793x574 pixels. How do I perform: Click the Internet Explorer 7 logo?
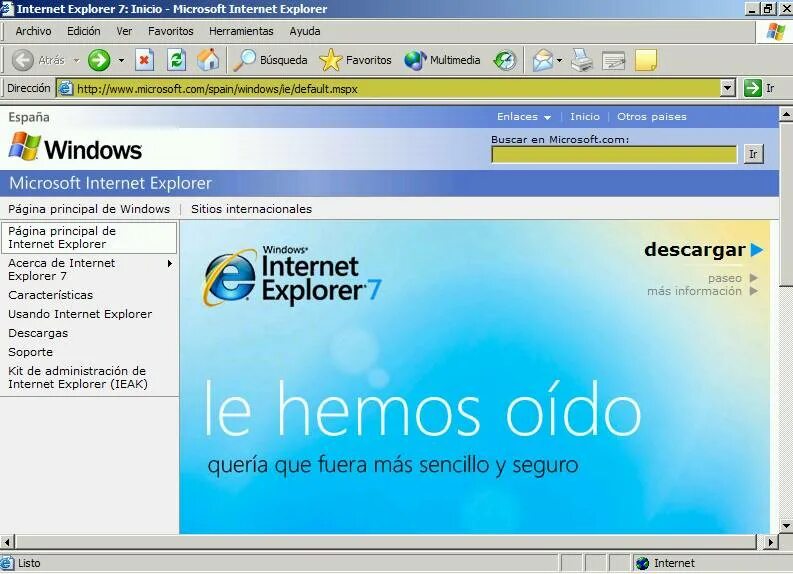click(292, 276)
